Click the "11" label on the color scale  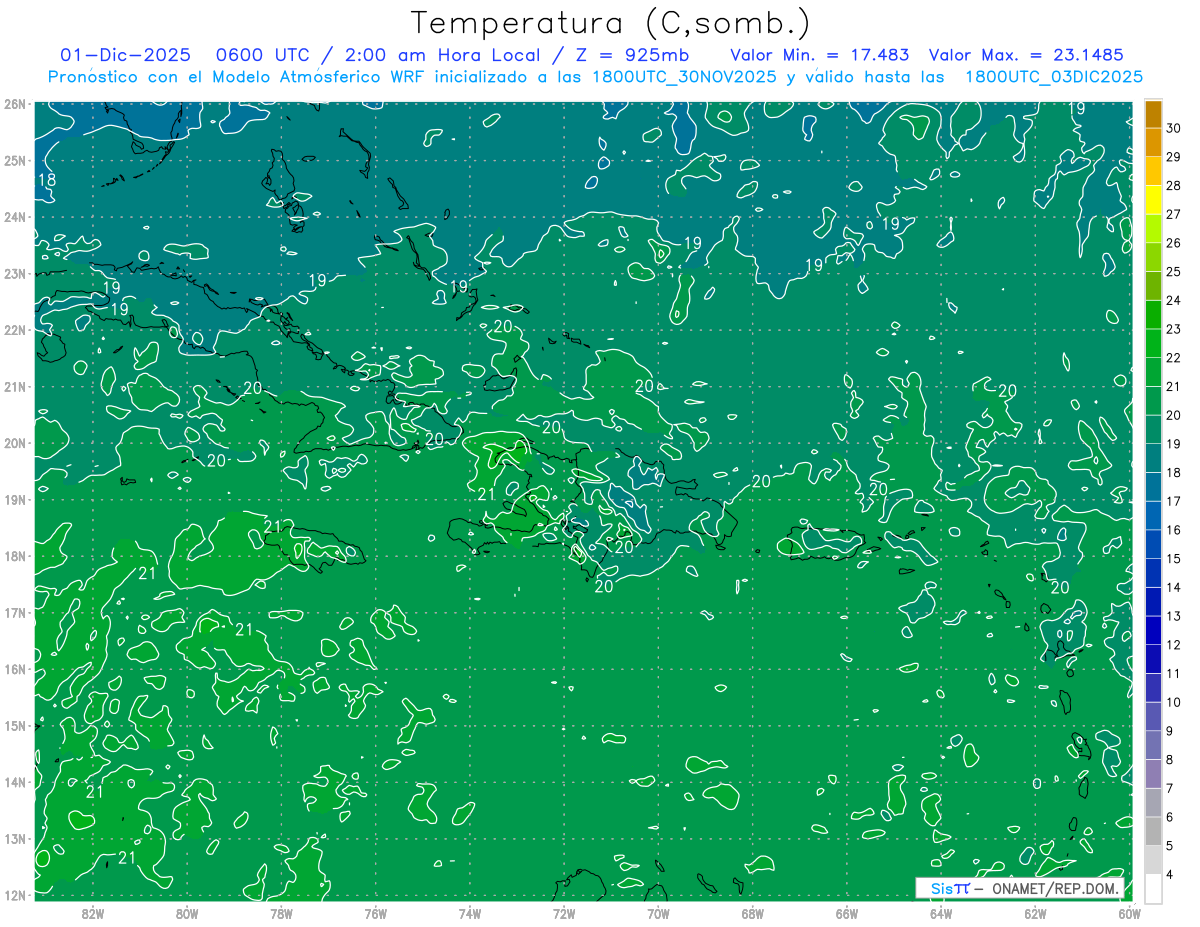click(1174, 673)
